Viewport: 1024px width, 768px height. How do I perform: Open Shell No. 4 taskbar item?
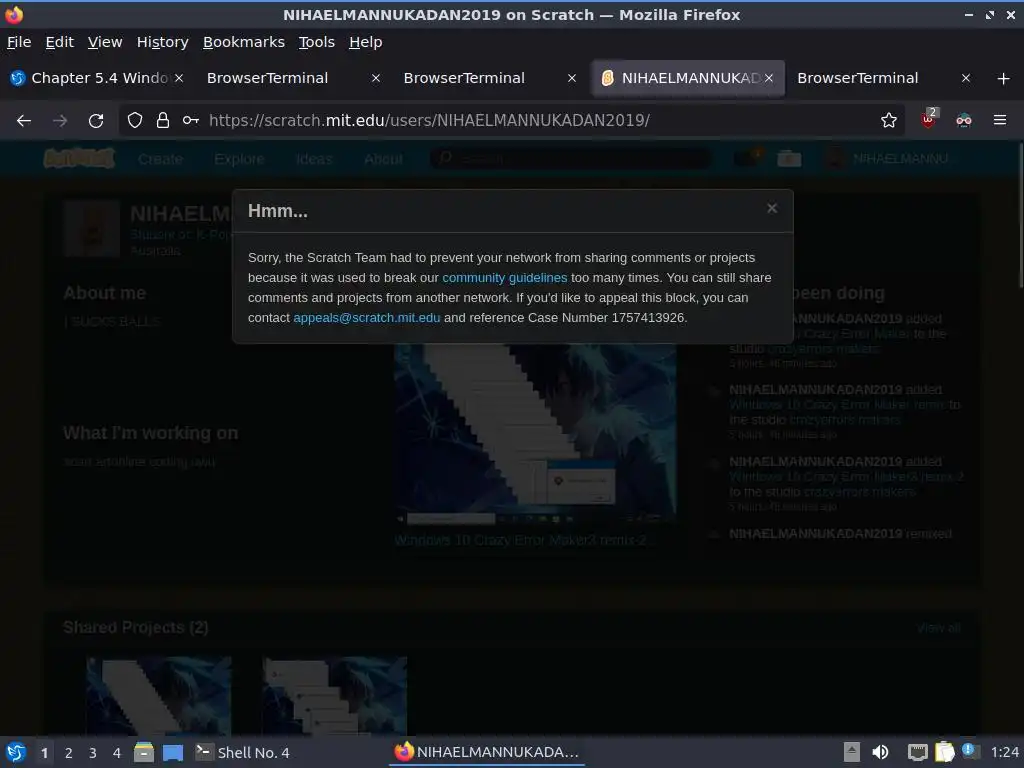click(242, 752)
